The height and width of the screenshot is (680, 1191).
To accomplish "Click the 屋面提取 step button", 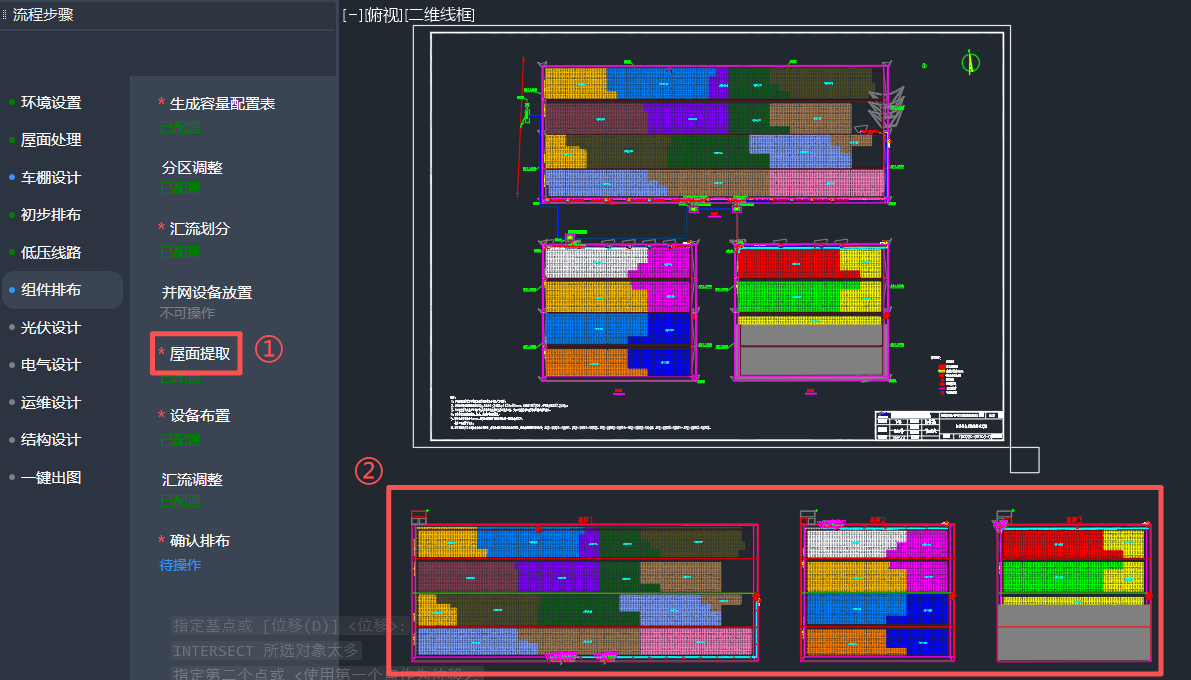I will 199,353.
